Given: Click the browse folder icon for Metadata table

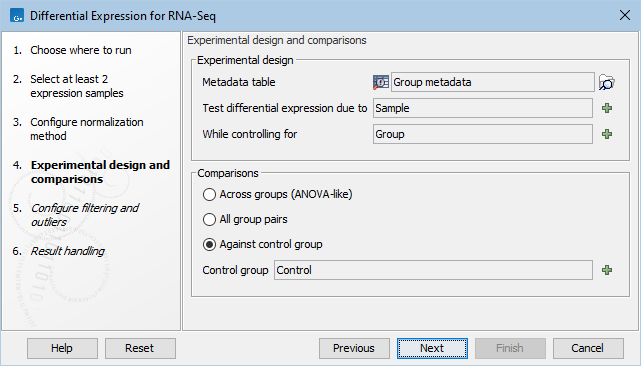Looking at the screenshot, I should (x=607, y=82).
